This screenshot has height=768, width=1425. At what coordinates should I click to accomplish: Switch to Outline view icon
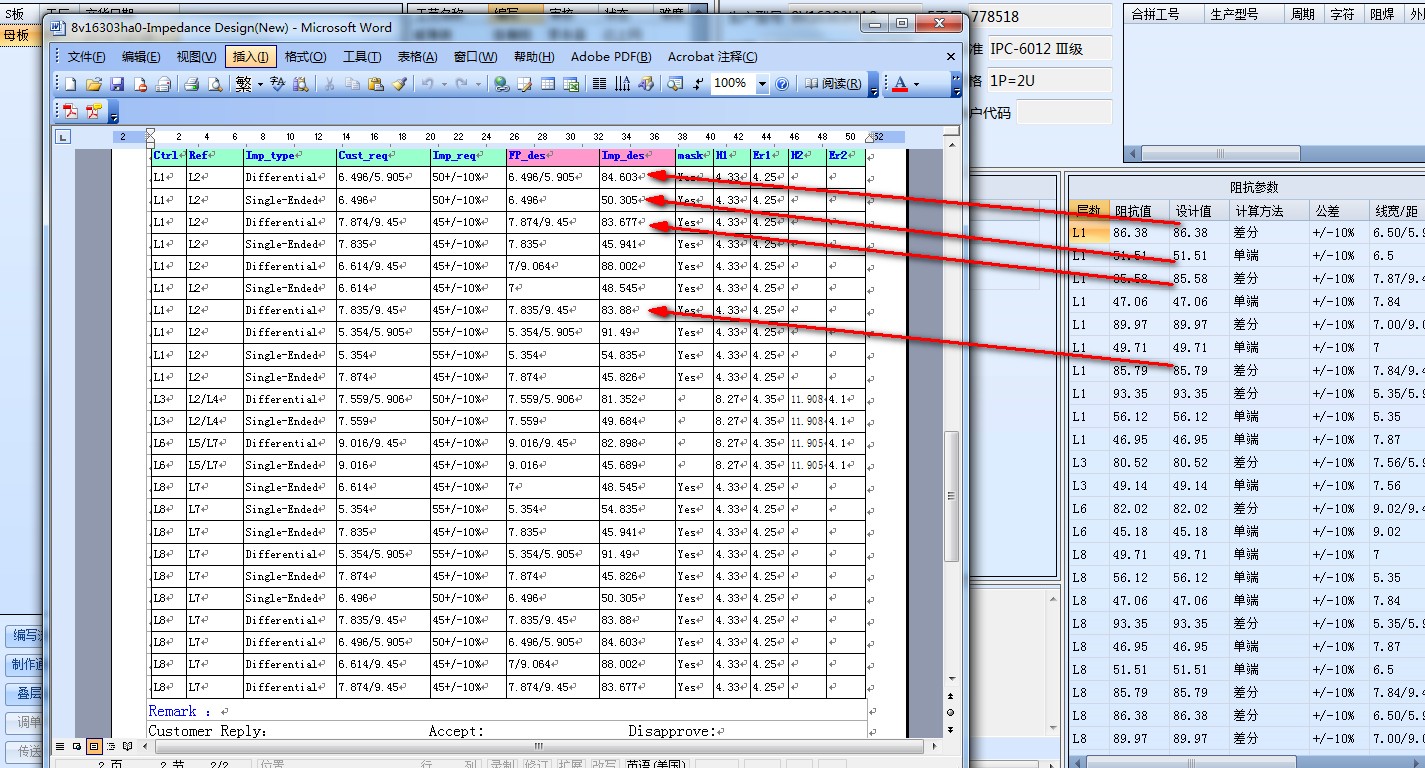point(110,746)
